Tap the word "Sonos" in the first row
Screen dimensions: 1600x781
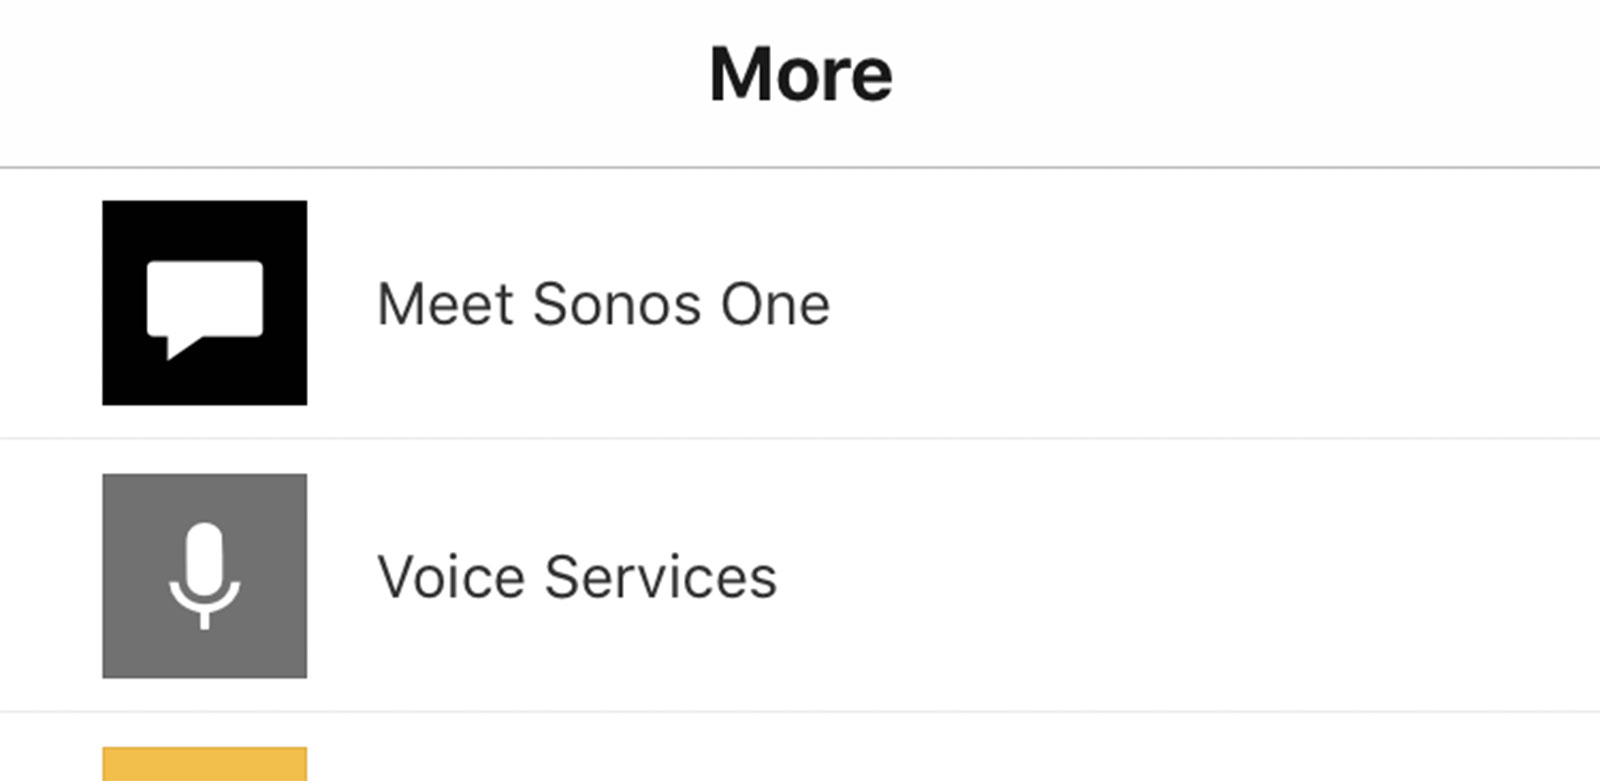coord(616,304)
